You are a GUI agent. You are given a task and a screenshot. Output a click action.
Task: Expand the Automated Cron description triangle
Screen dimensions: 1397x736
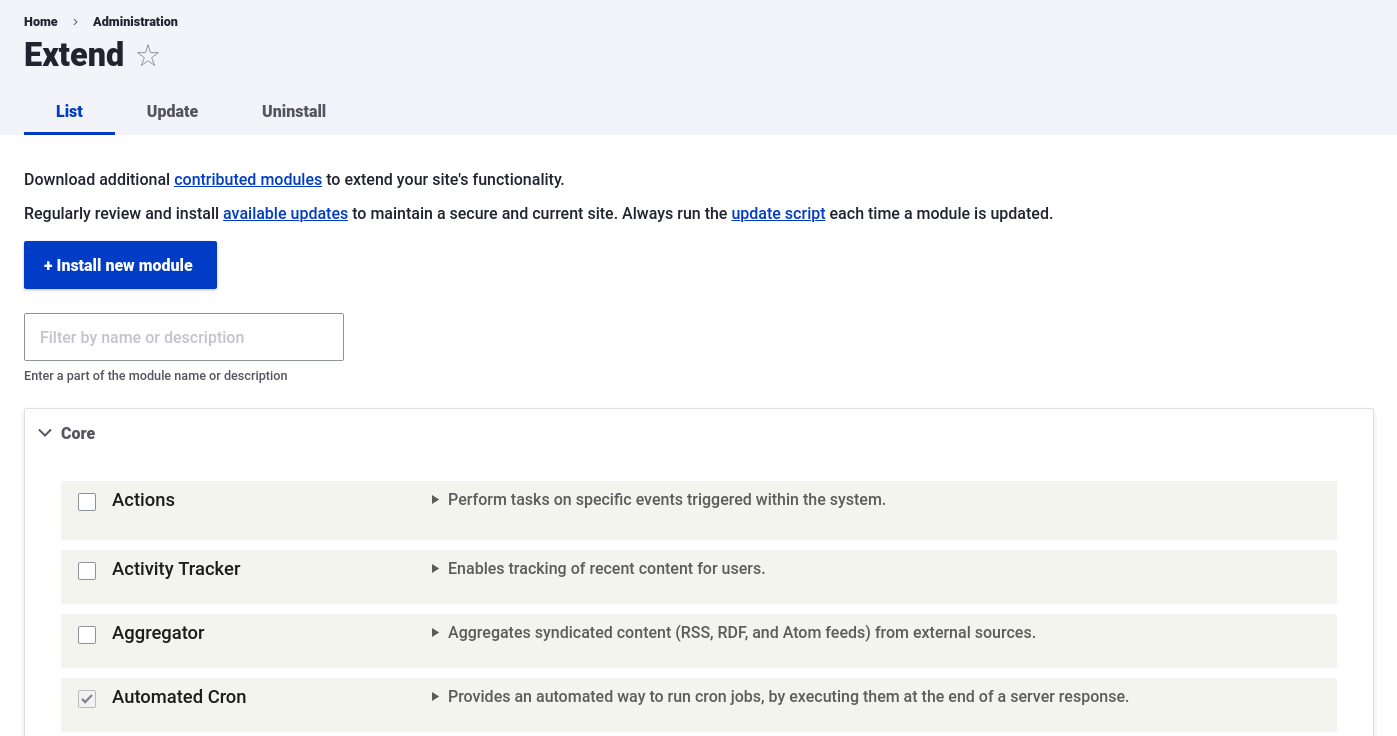pos(435,697)
